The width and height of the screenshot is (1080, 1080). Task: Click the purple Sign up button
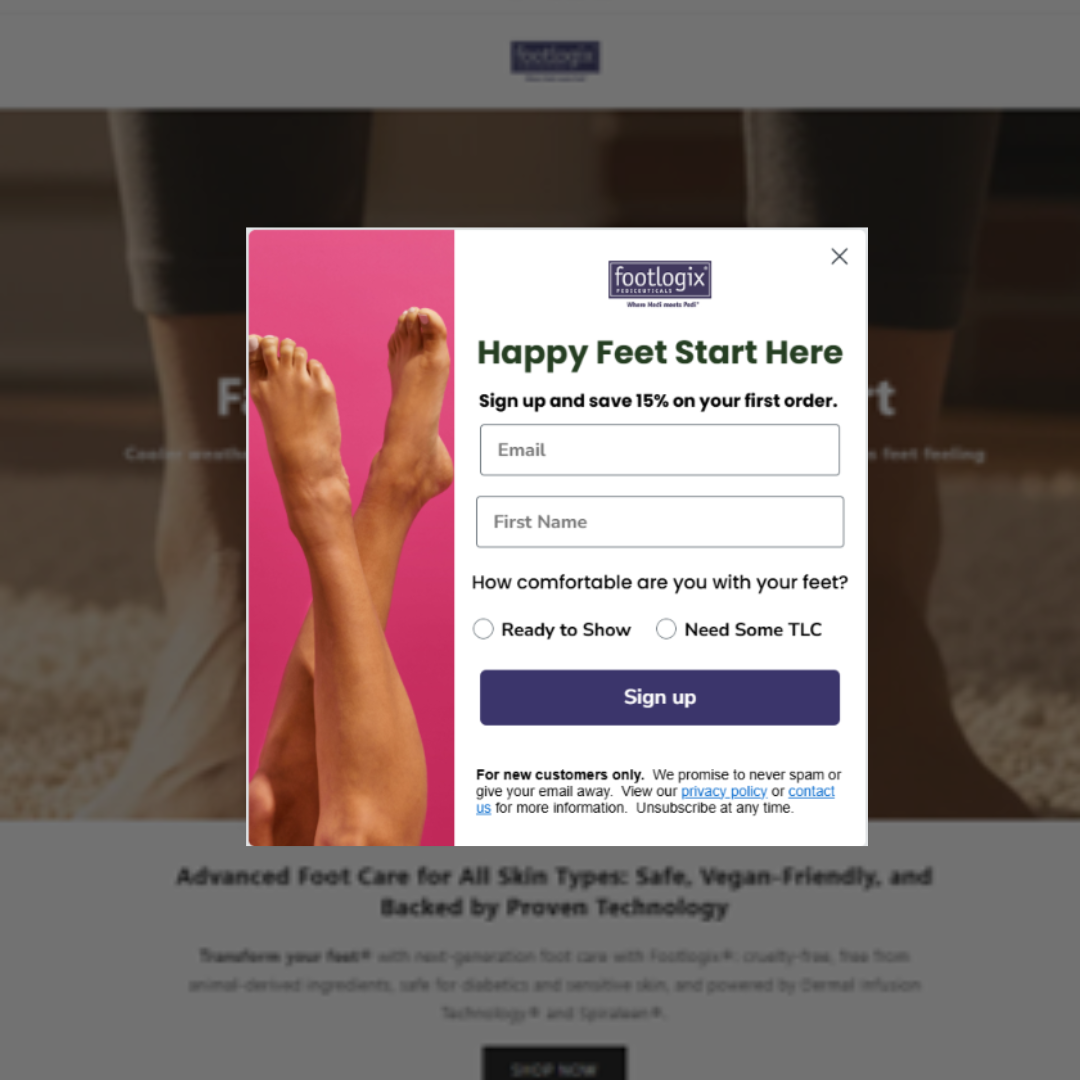pyautogui.click(x=659, y=697)
